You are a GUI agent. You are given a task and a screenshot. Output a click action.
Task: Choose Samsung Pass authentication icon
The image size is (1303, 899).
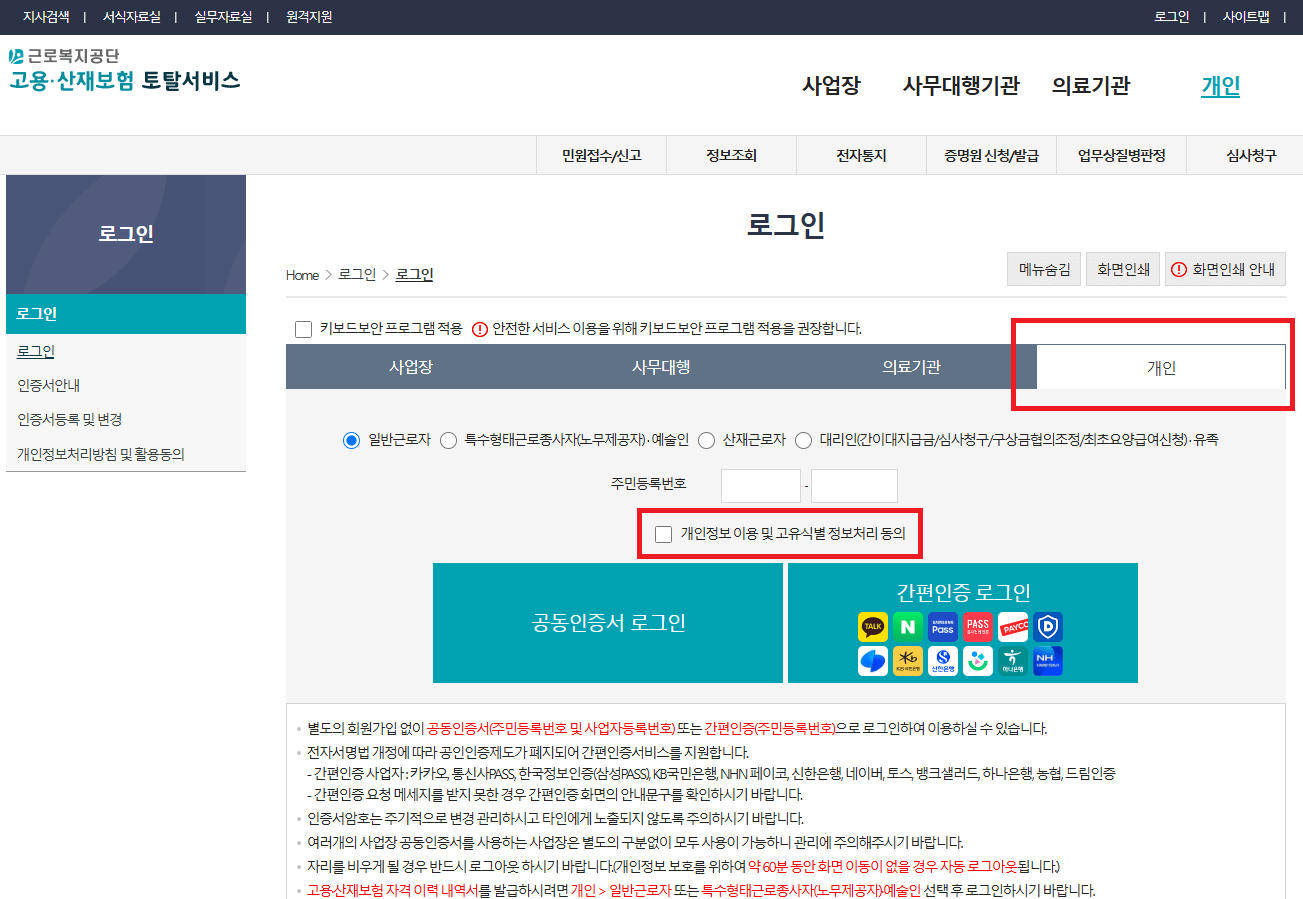point(942,627)
